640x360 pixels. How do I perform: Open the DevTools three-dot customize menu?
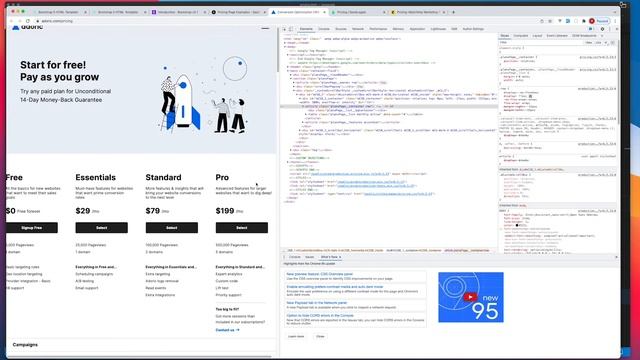(609, 29)
